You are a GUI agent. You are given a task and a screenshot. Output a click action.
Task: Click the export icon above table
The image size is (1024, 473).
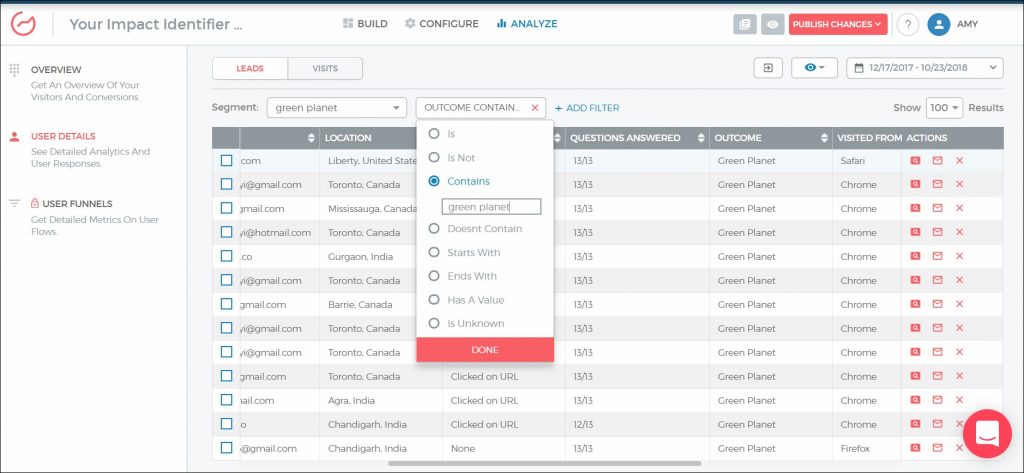click(x=768, y=68)
